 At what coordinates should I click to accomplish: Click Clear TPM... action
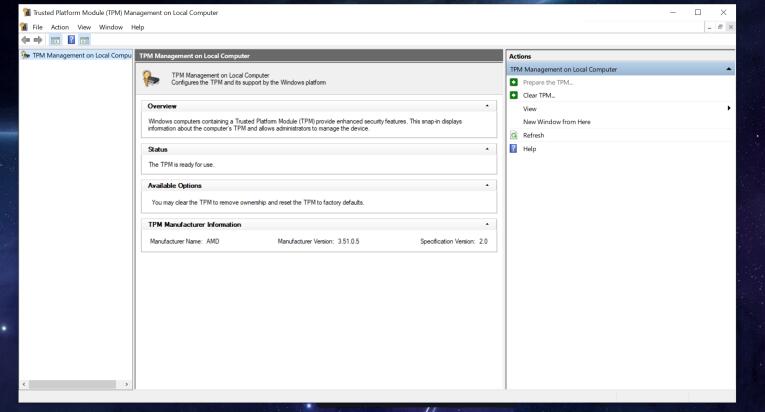(539, 95)
